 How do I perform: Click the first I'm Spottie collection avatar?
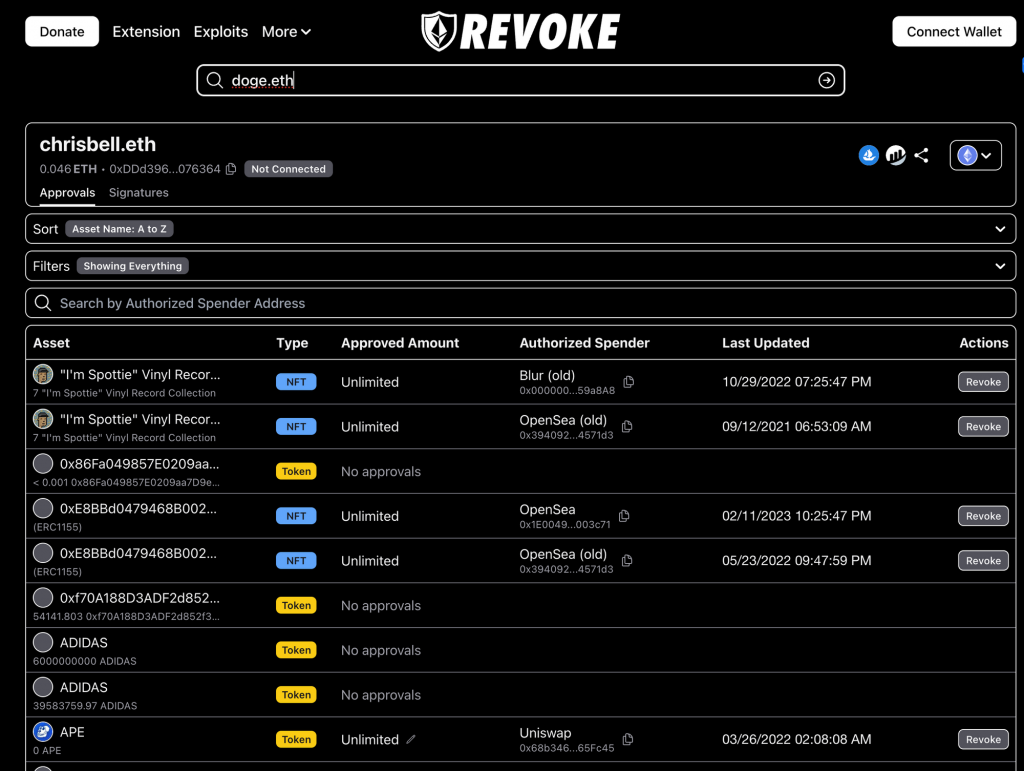click(x=43, y=374)
